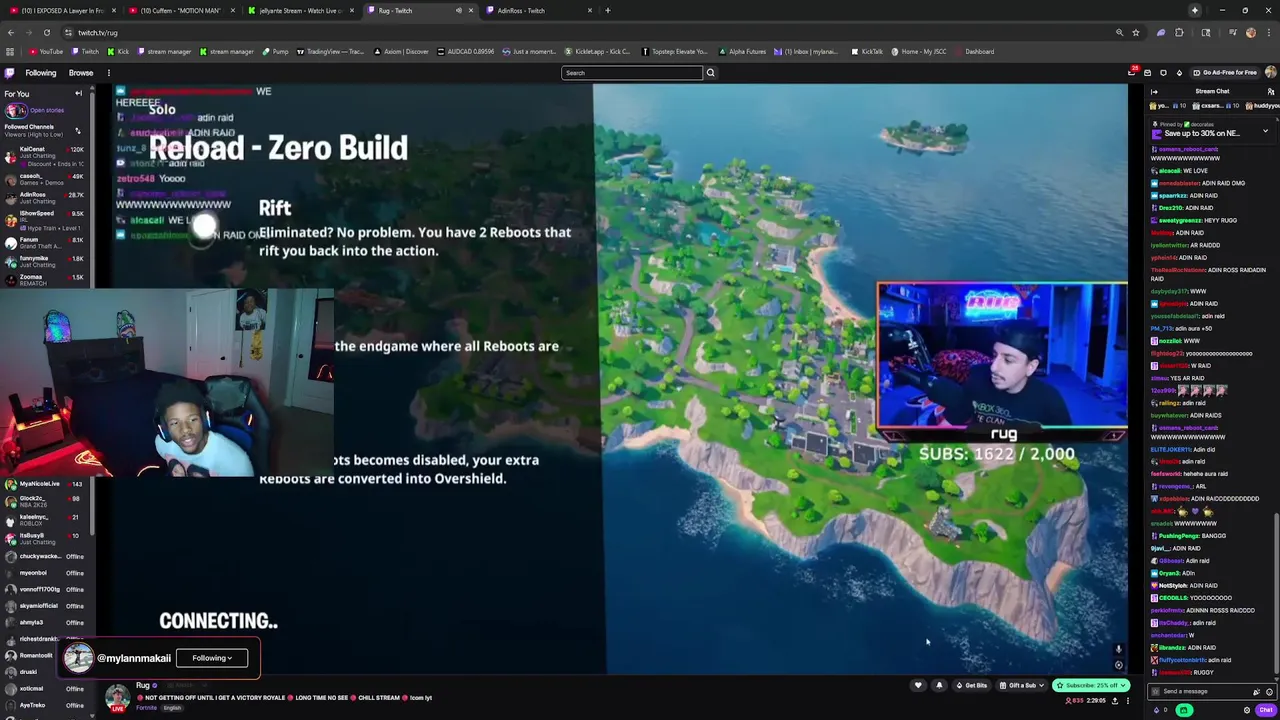
Task: Open MyaNicoleLive channel from sidebar
Action: point(45,484)
